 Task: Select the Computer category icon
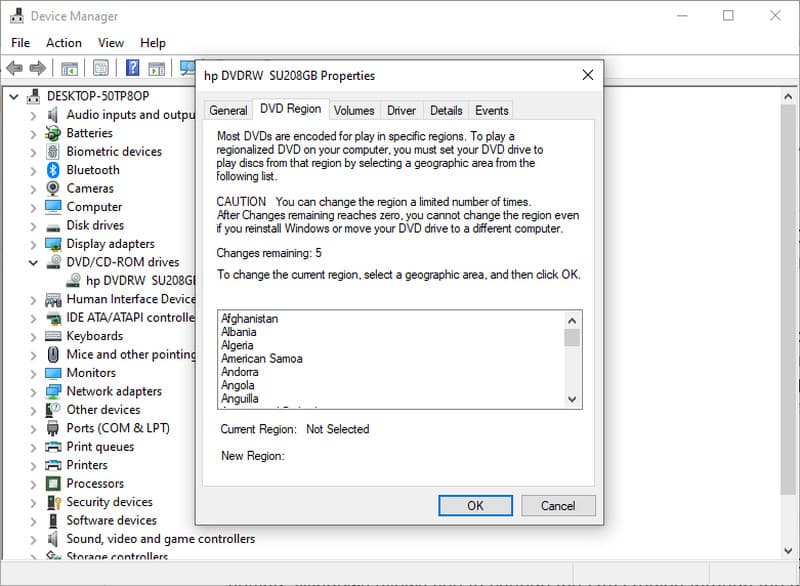(53, 207)
